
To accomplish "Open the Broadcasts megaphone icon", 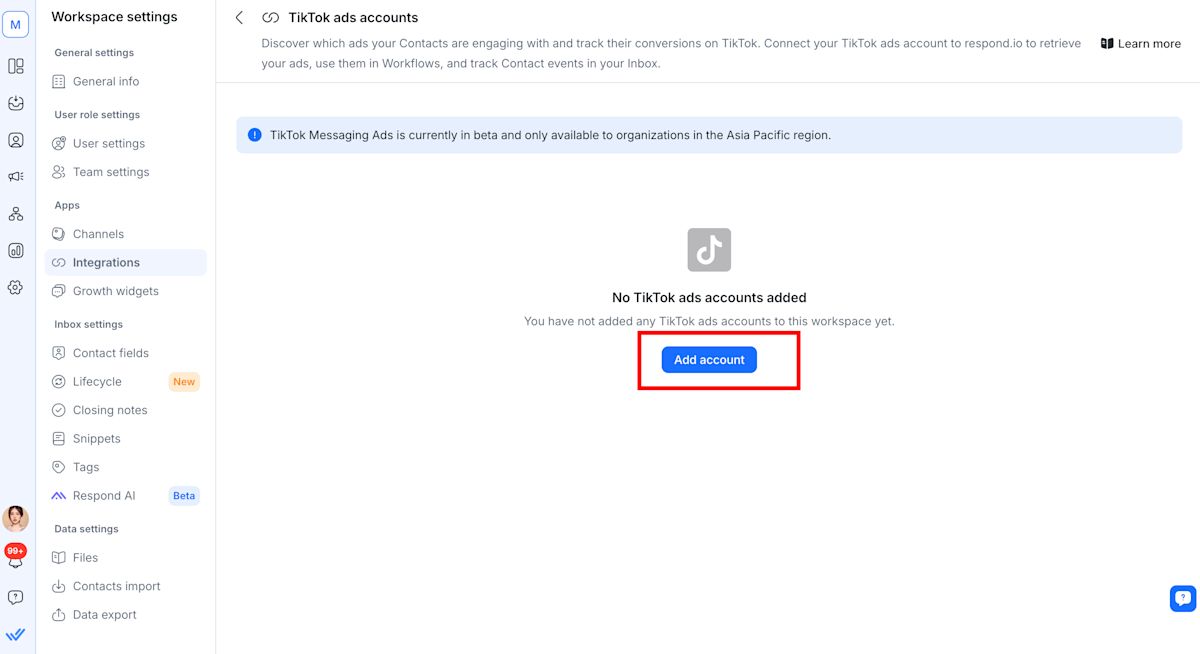I will [16, 177].
